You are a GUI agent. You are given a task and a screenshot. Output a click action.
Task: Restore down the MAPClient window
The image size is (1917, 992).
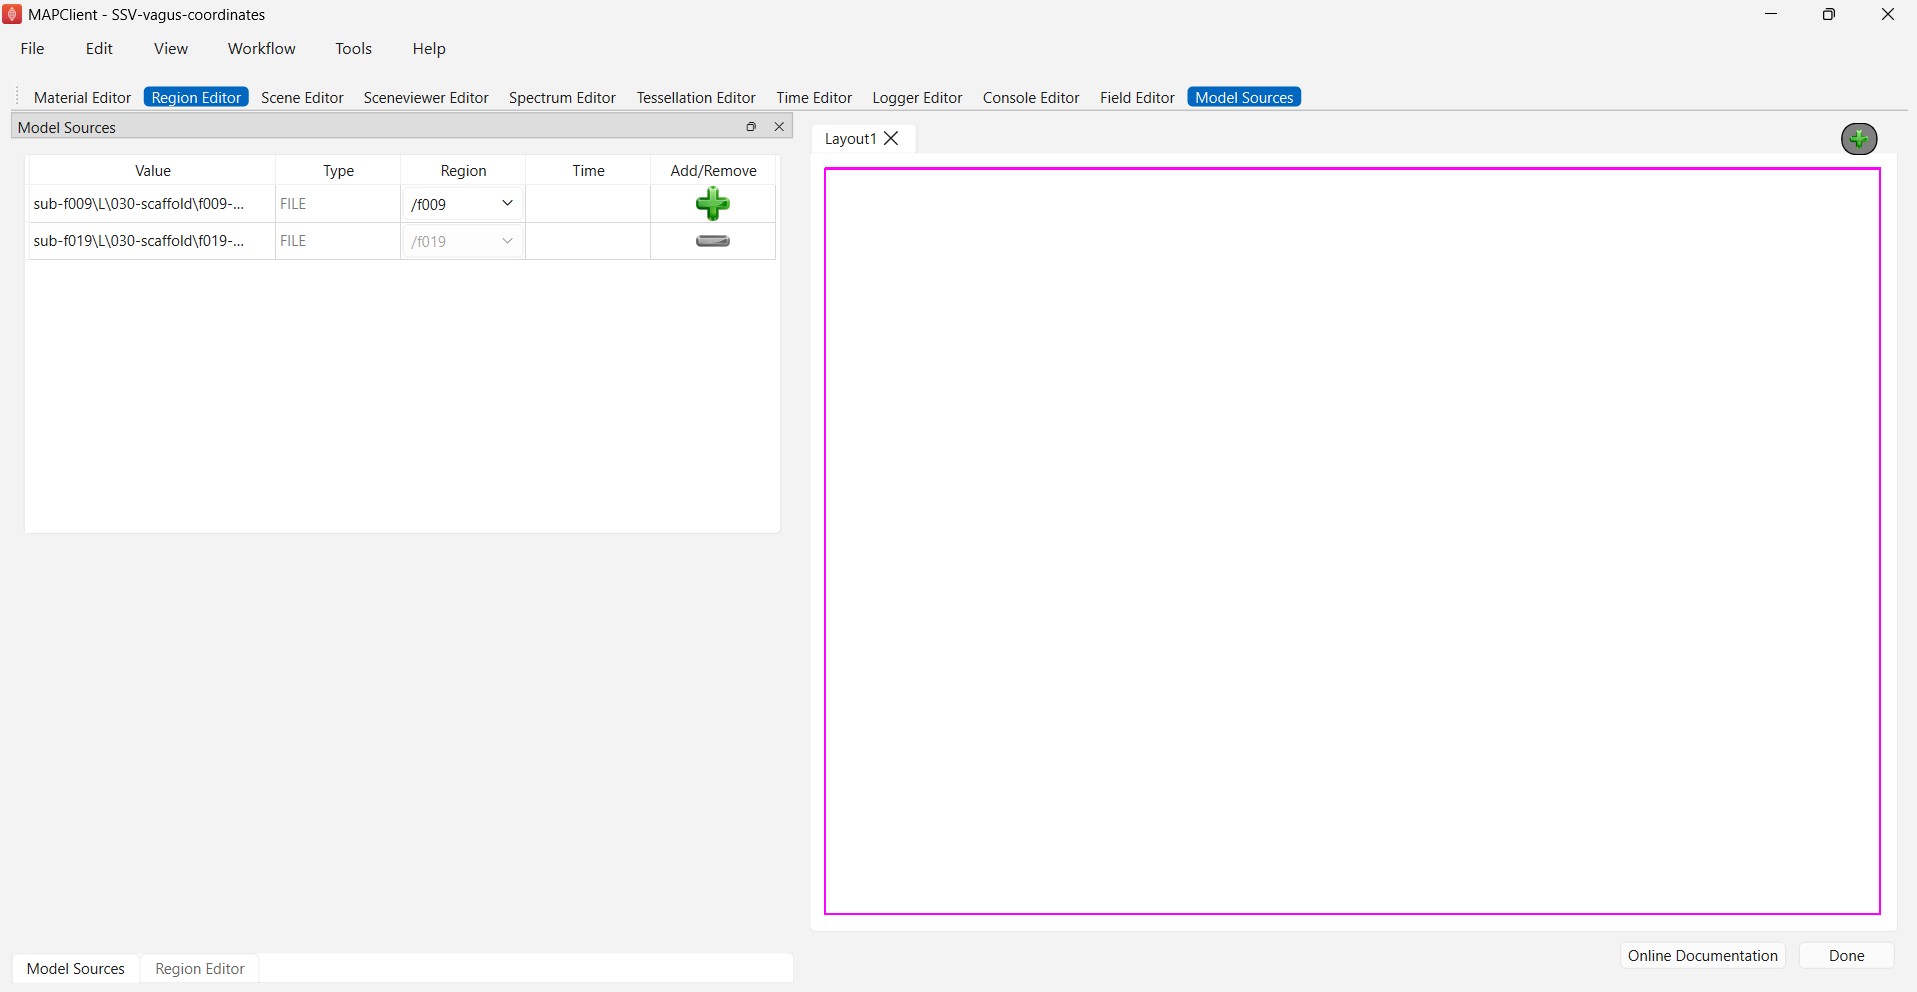click(1829, 14)
